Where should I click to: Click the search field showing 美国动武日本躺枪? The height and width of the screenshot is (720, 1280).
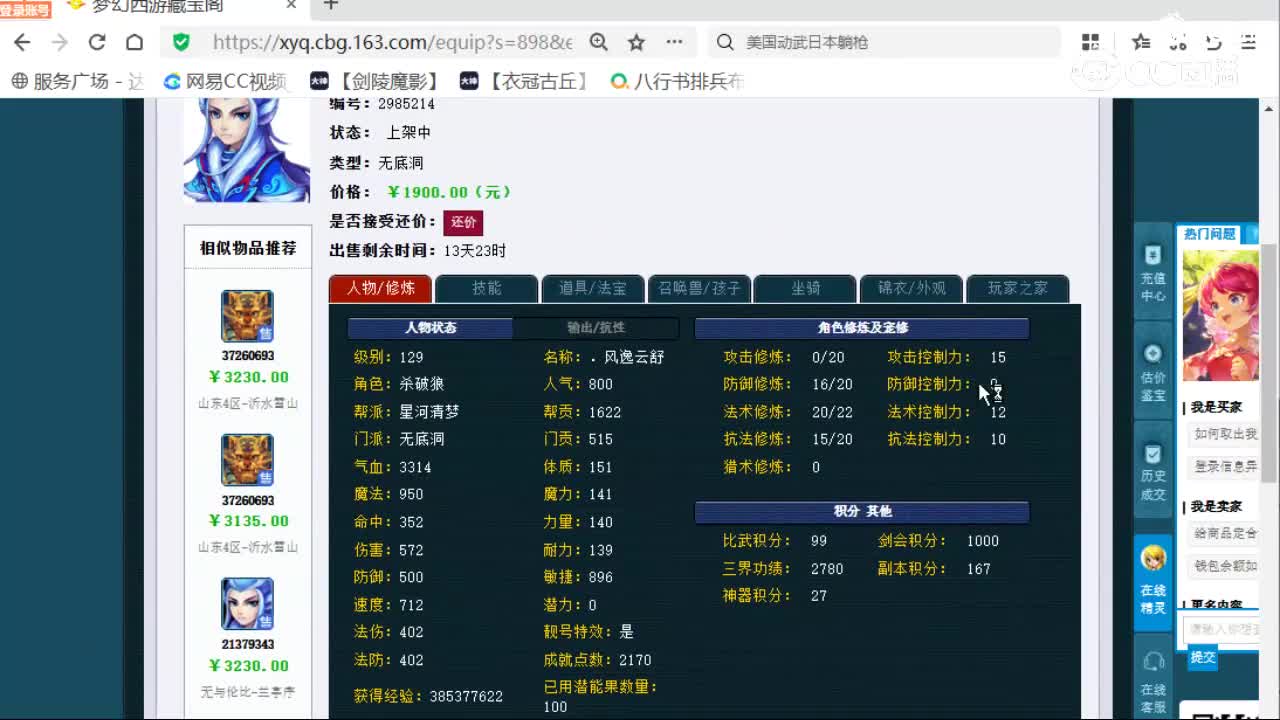coord(880,43)
